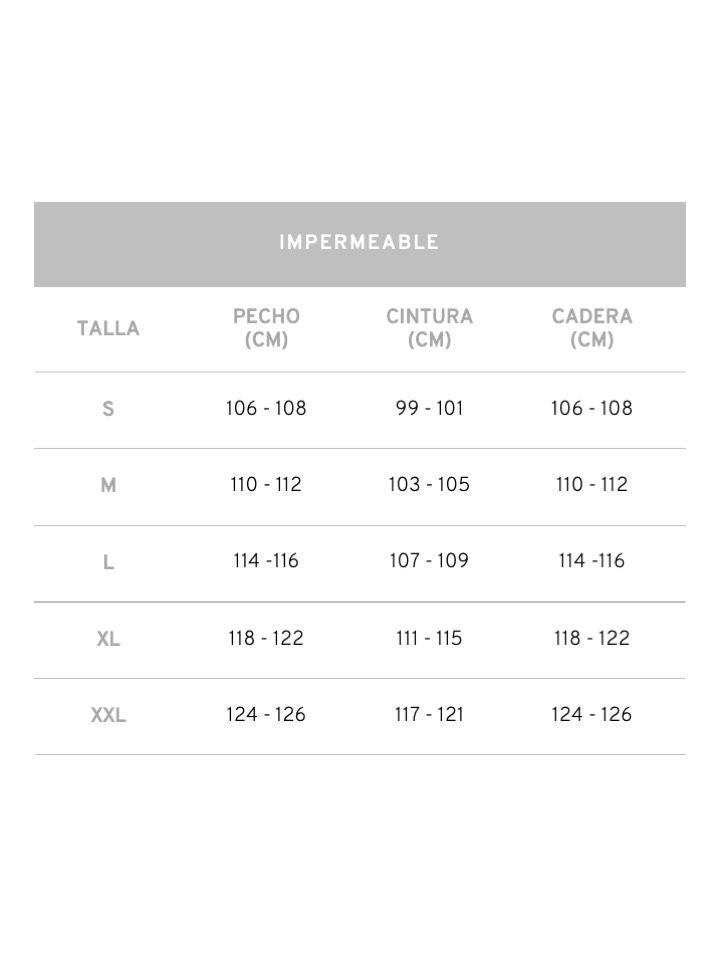Select size XL row label
The width and height of the screenshot is (720, 957).
pos(108,639)
